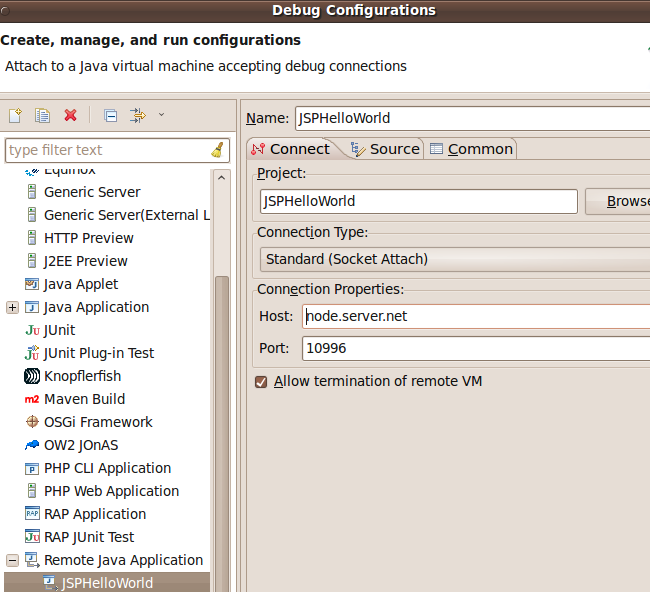This screenshot has width=650, height=592.
Task: Select the Java Applet icon
Action: 32,284
